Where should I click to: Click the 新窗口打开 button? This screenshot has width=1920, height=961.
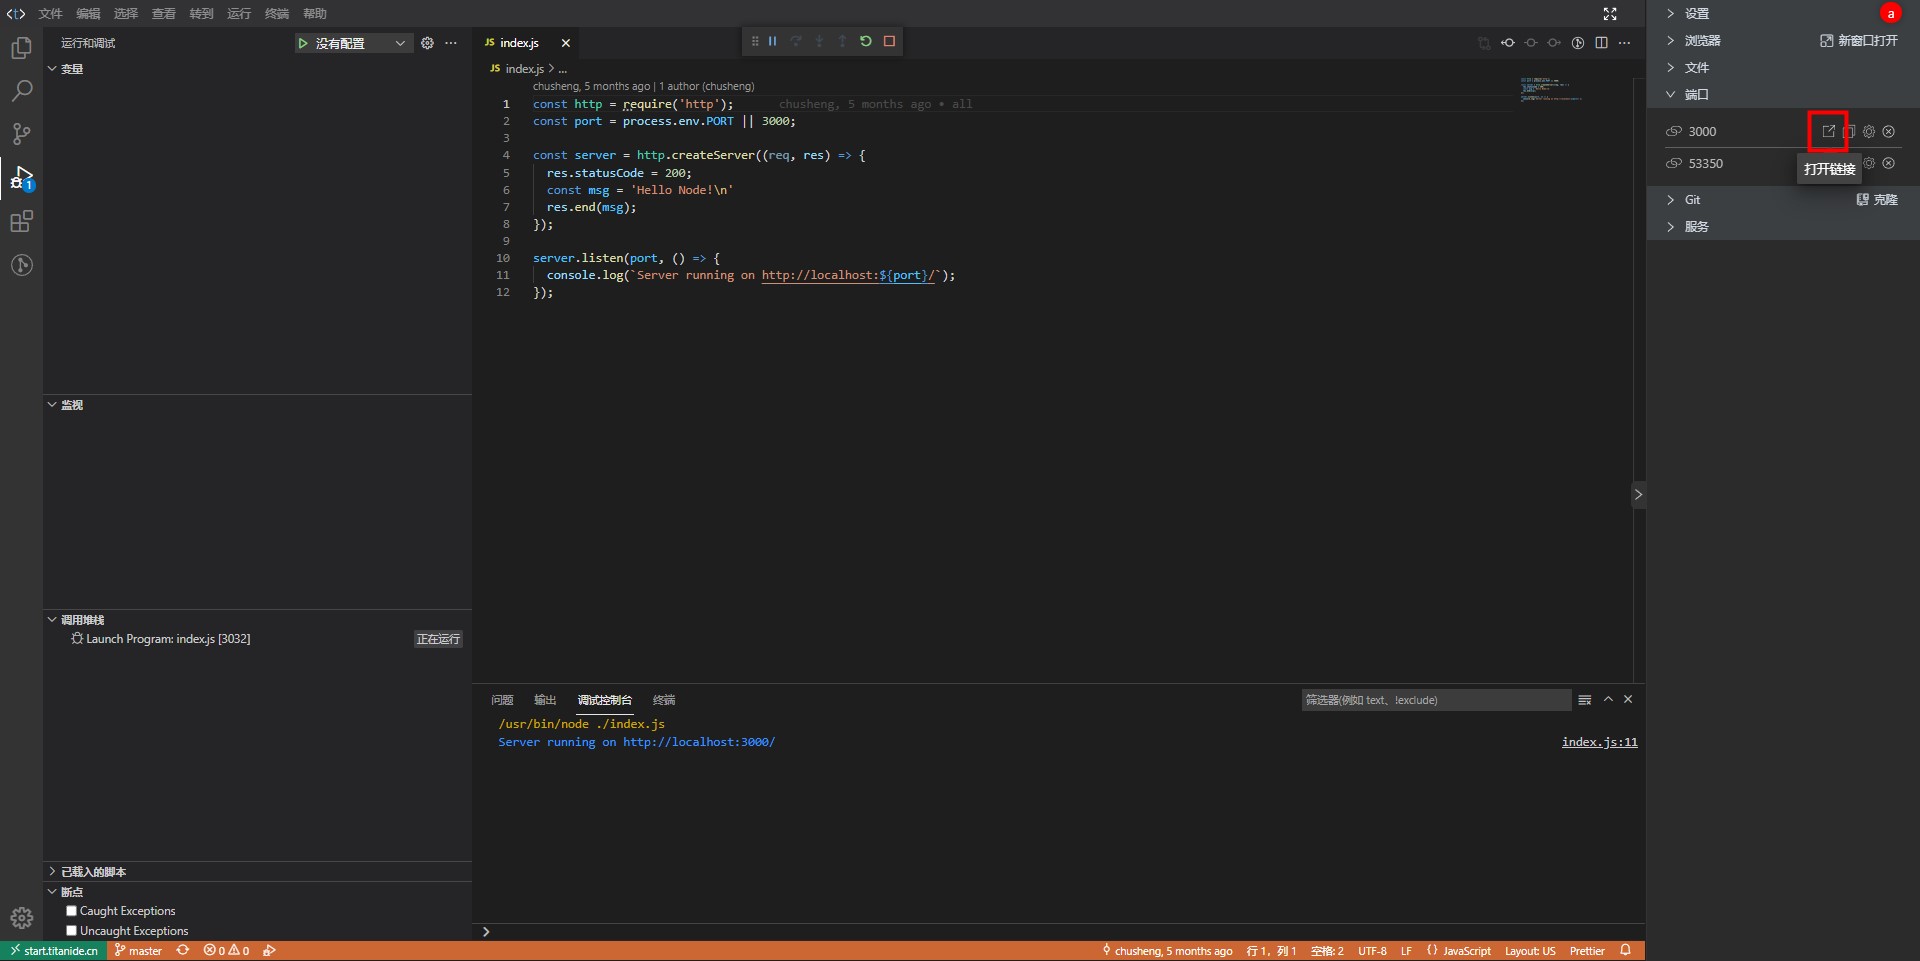tap(1858, 41)
